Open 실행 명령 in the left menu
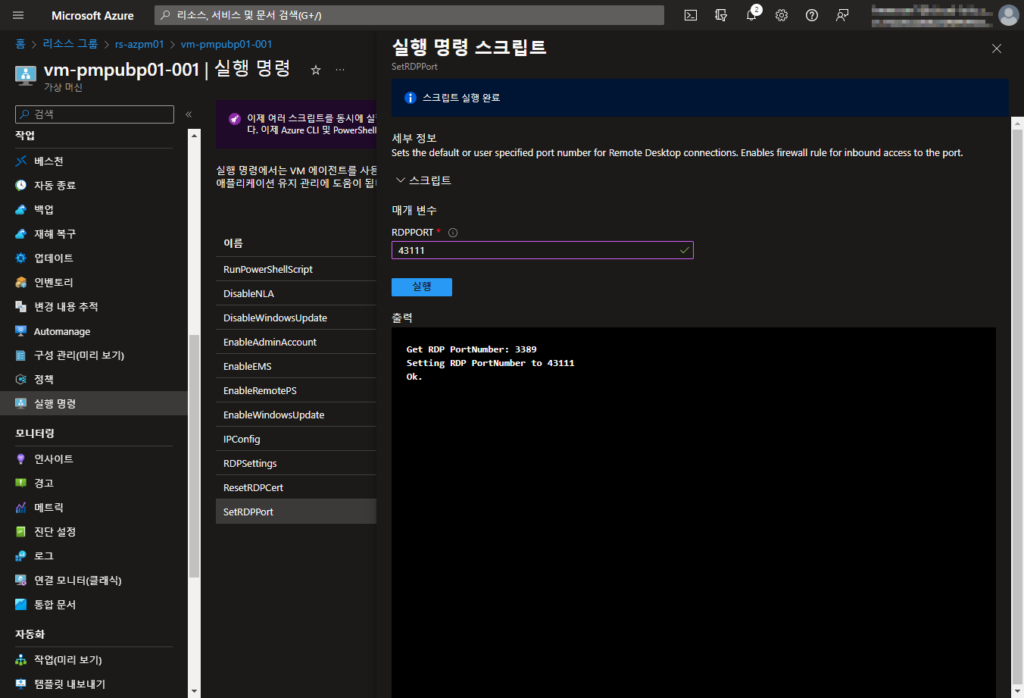Viewport: 1024px width, 698px height. [x=94, y=404]
